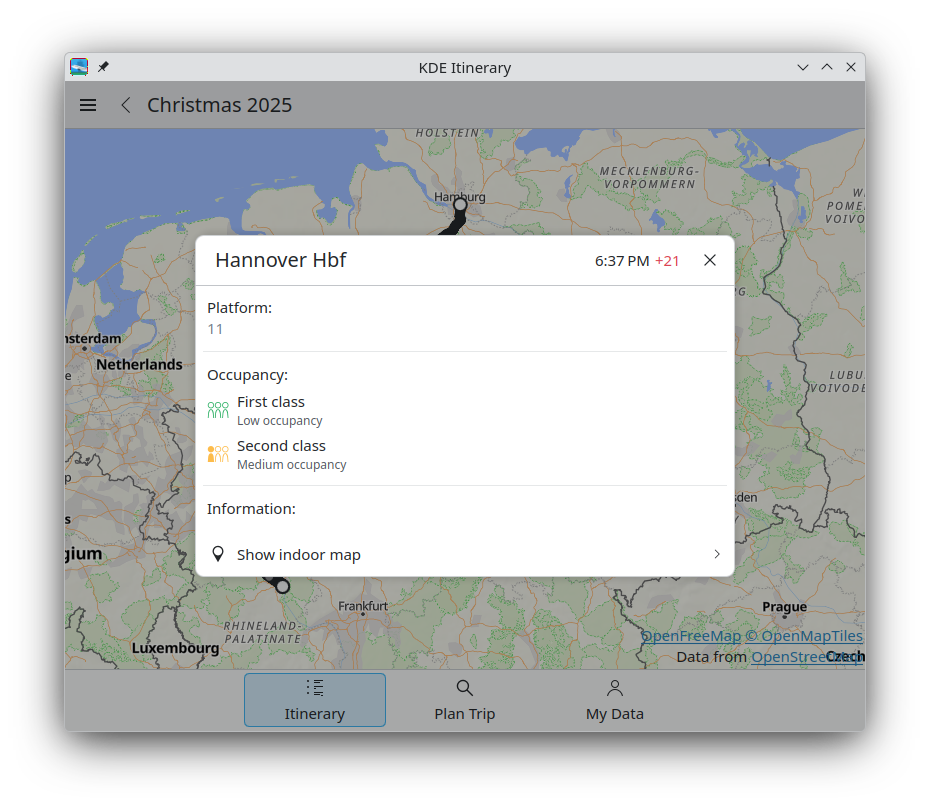Open the My Data tab
This screenshot has height=808, width=930.
614,700
